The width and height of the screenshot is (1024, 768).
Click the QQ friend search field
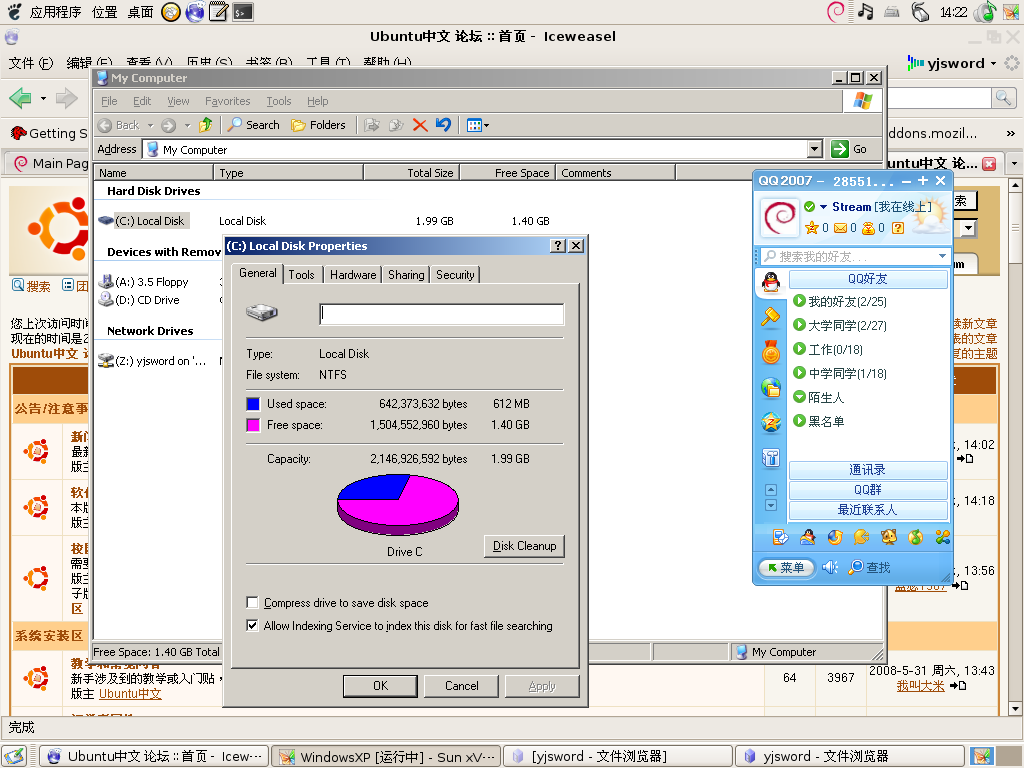(856, 256)
